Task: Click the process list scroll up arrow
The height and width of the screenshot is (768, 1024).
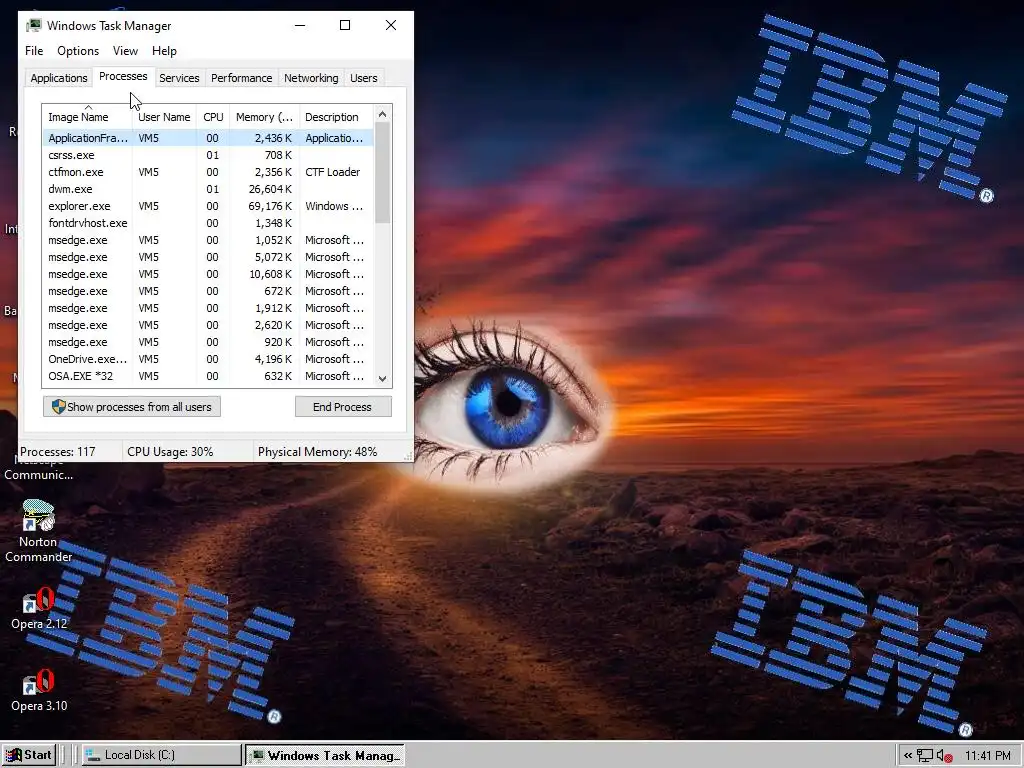Action: point(383,114)
